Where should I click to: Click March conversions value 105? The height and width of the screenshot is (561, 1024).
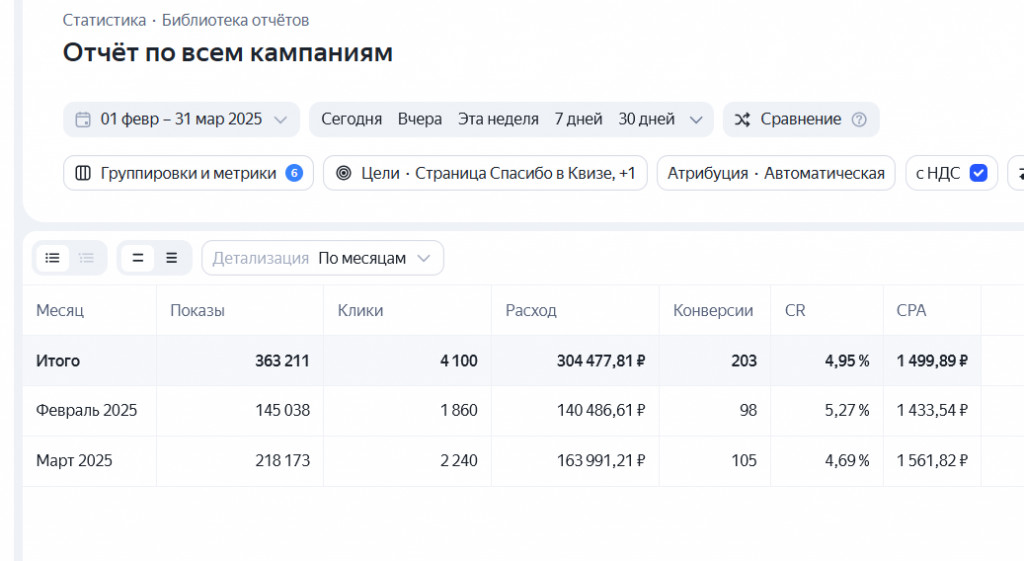point(744,460)
